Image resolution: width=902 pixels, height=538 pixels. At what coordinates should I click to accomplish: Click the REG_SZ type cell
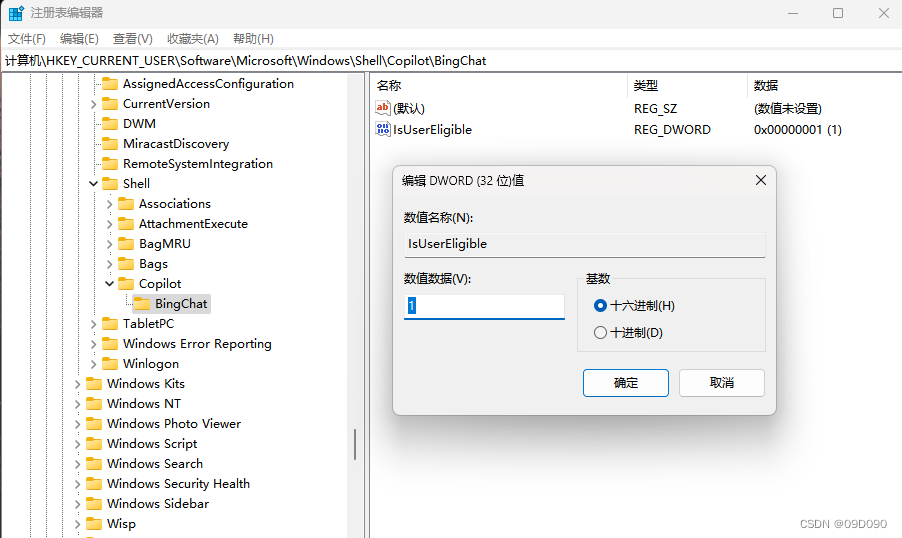655,108
